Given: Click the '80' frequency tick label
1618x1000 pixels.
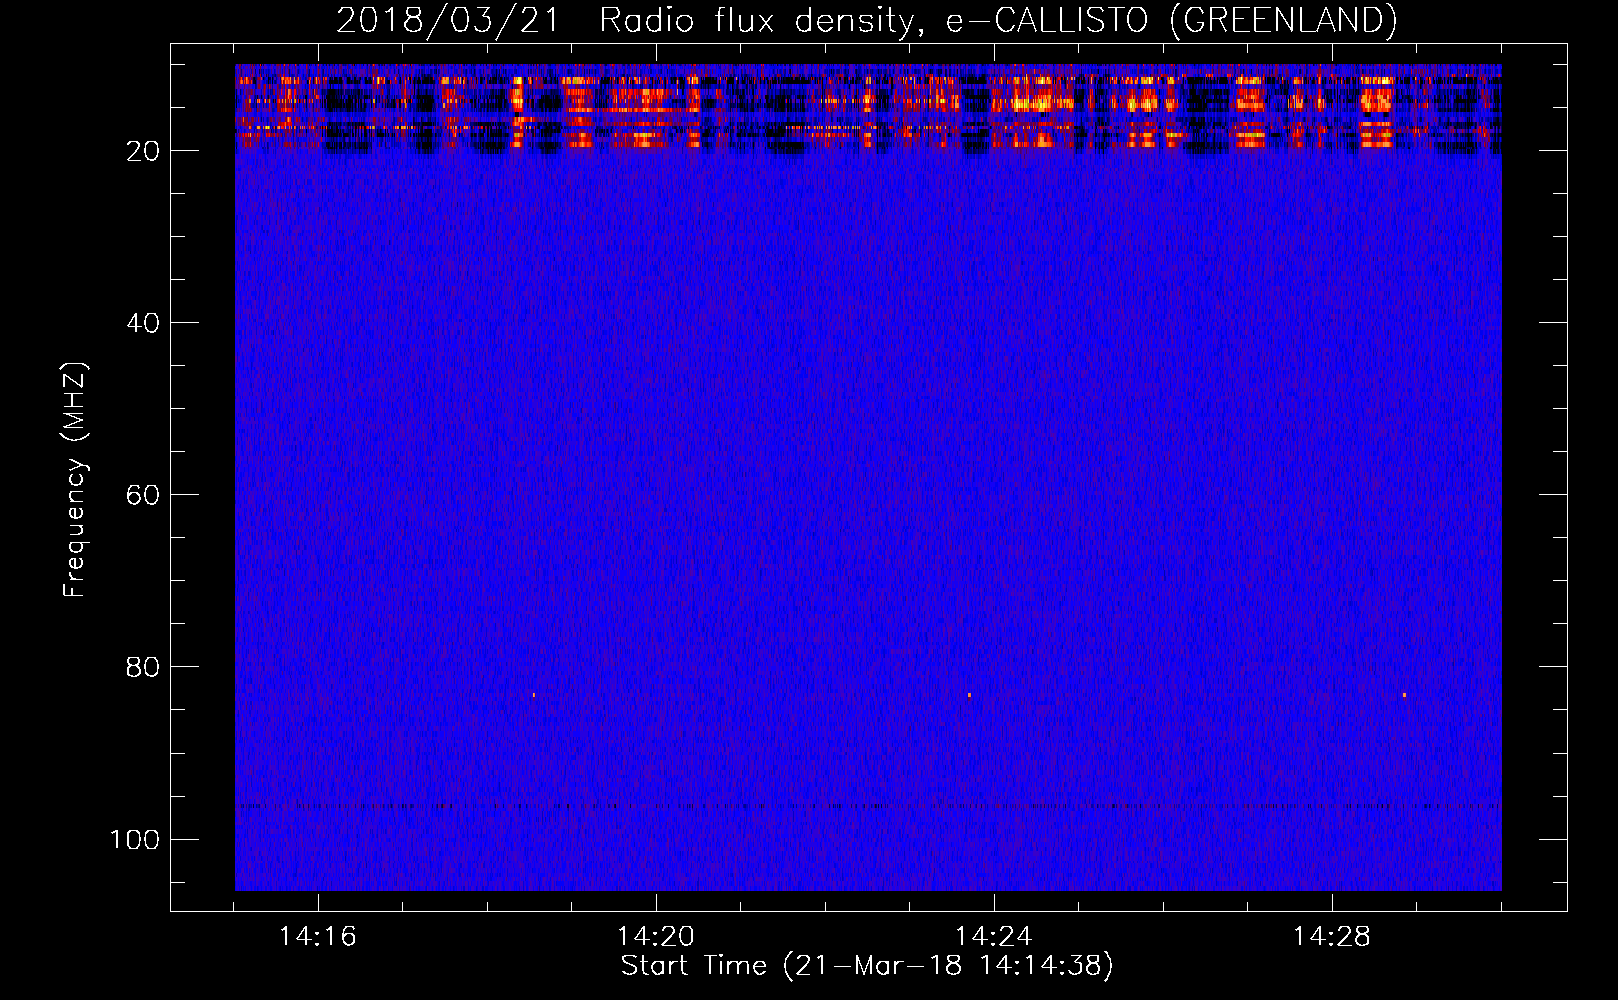Looking at the screenshot, I should pos(143,667).
